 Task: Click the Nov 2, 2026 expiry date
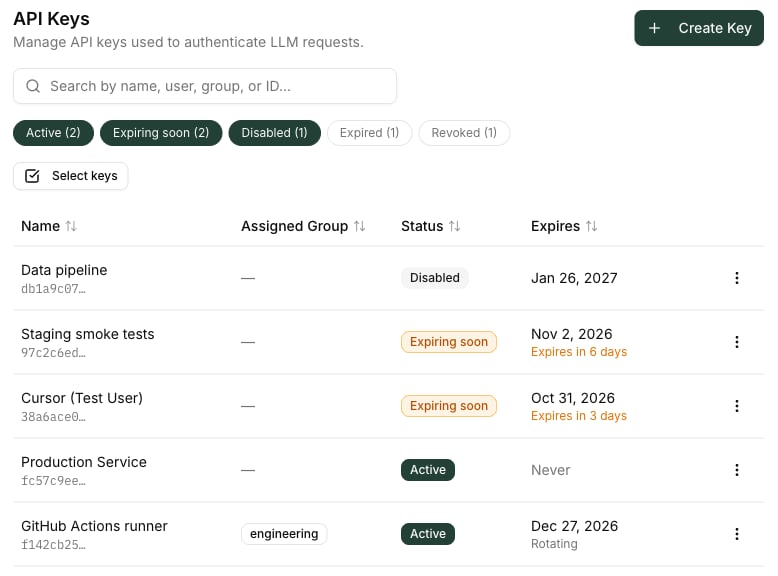coord(572,334)
